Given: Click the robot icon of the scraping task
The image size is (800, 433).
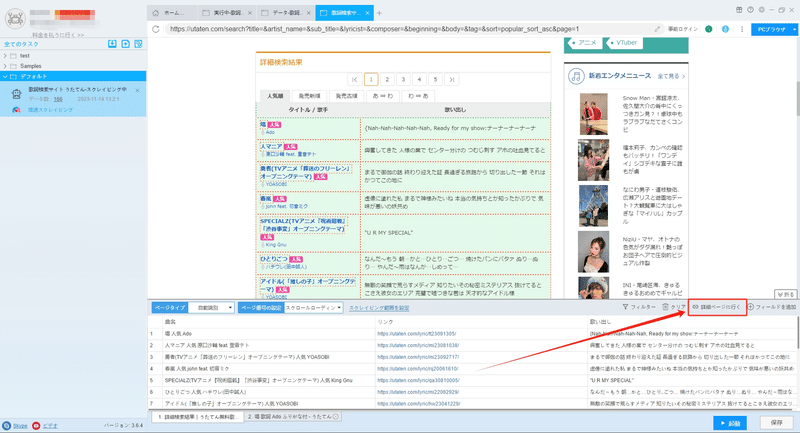Looking at the screenshot, I should [x=16, y=94].
